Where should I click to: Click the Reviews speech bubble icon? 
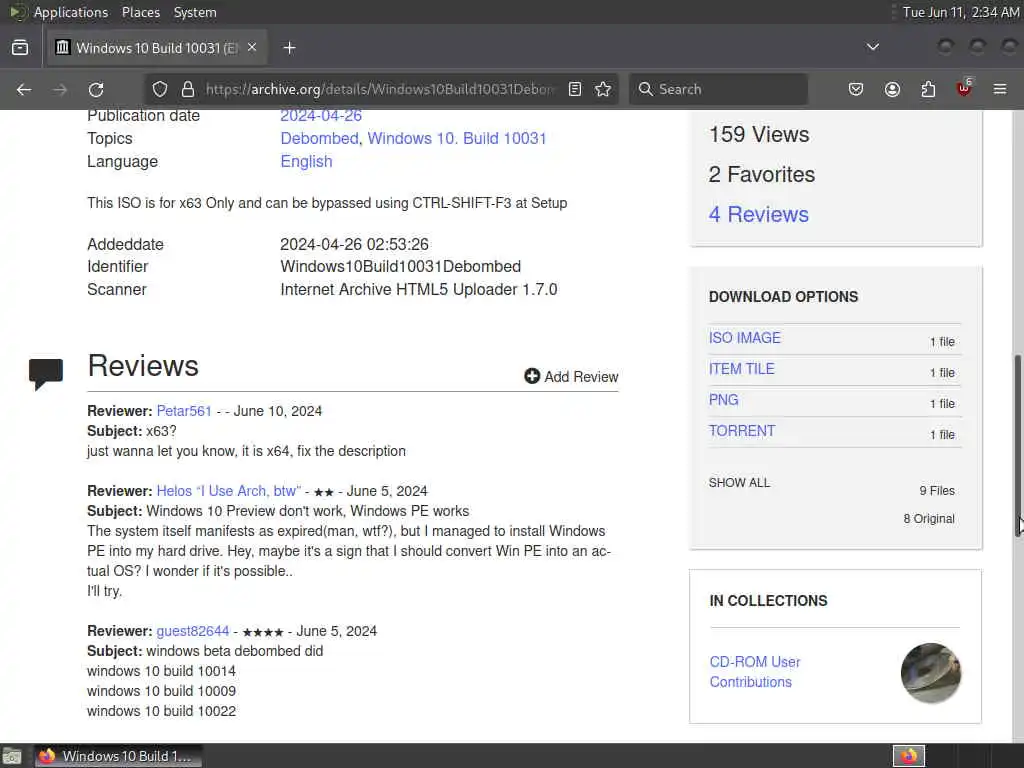[46, 374]
